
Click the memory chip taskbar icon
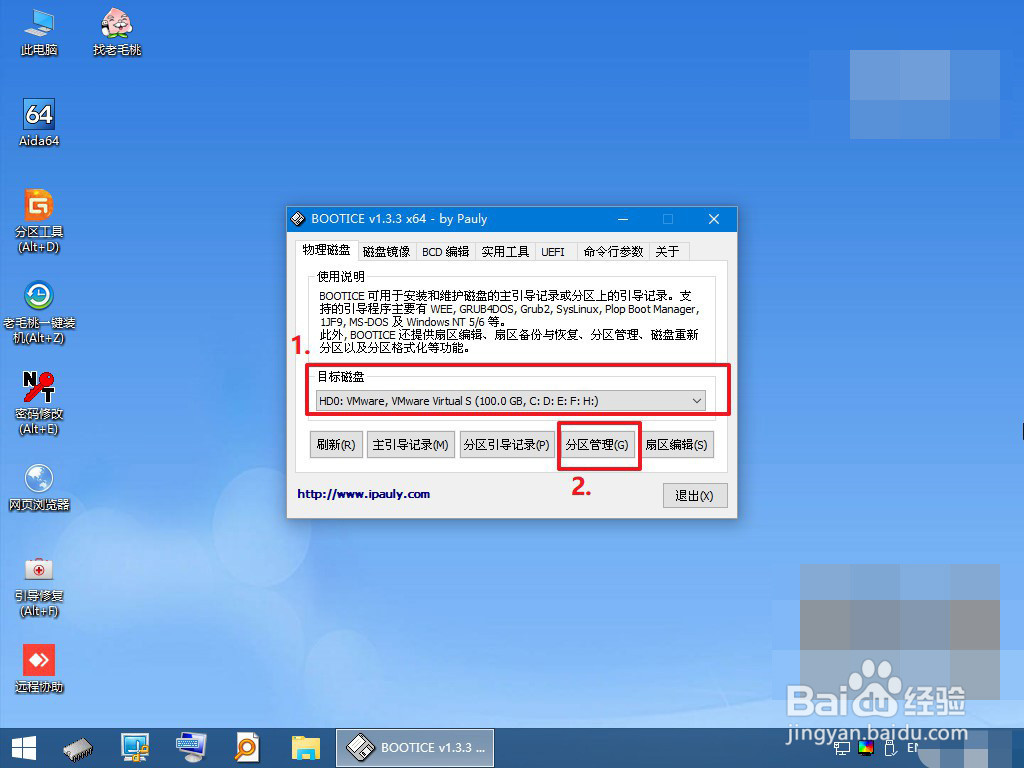(x=78, y=748)
